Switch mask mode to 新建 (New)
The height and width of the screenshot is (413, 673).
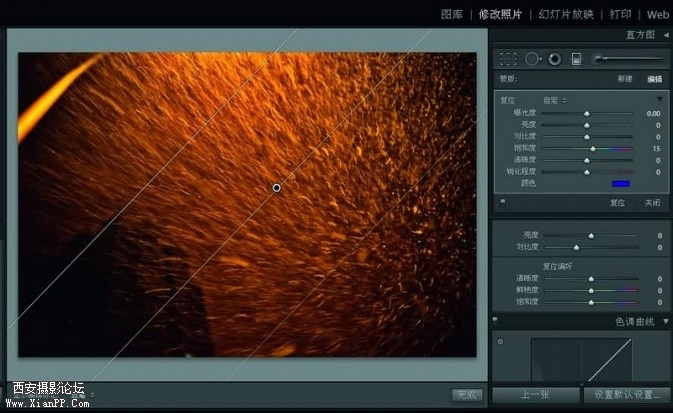tap(625, 79)
